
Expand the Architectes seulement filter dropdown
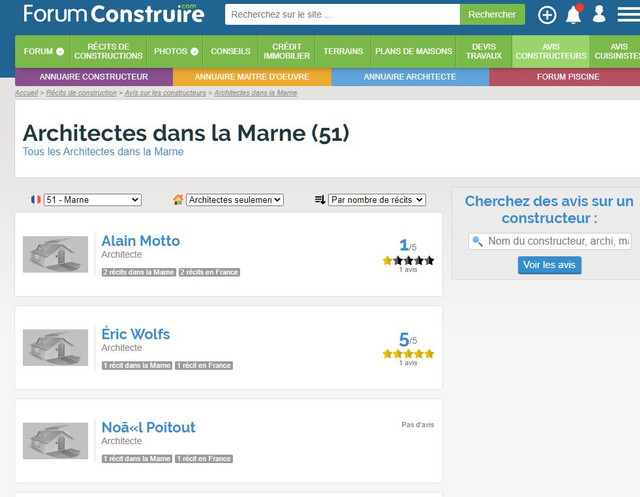[235, 200]
